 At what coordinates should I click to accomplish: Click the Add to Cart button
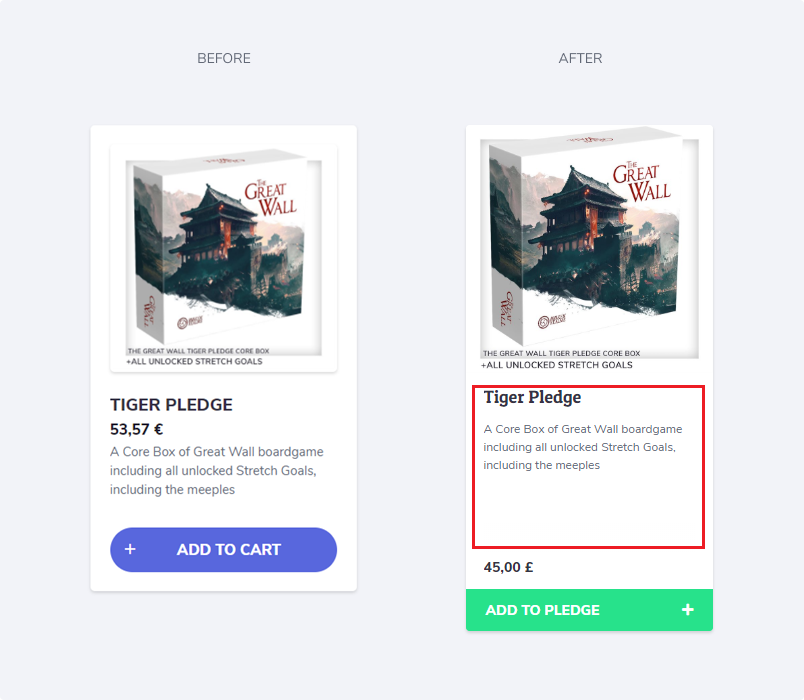224,549
